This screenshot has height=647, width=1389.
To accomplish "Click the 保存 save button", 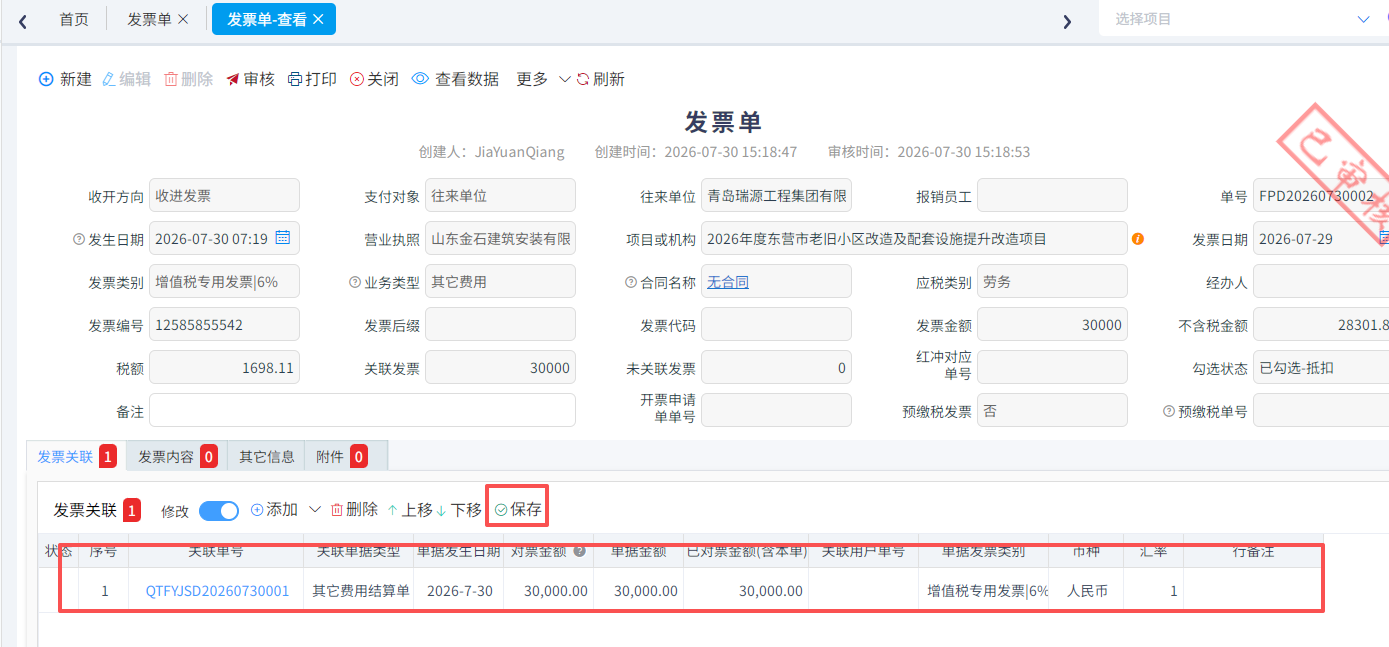I will click(x=518, y=510).
